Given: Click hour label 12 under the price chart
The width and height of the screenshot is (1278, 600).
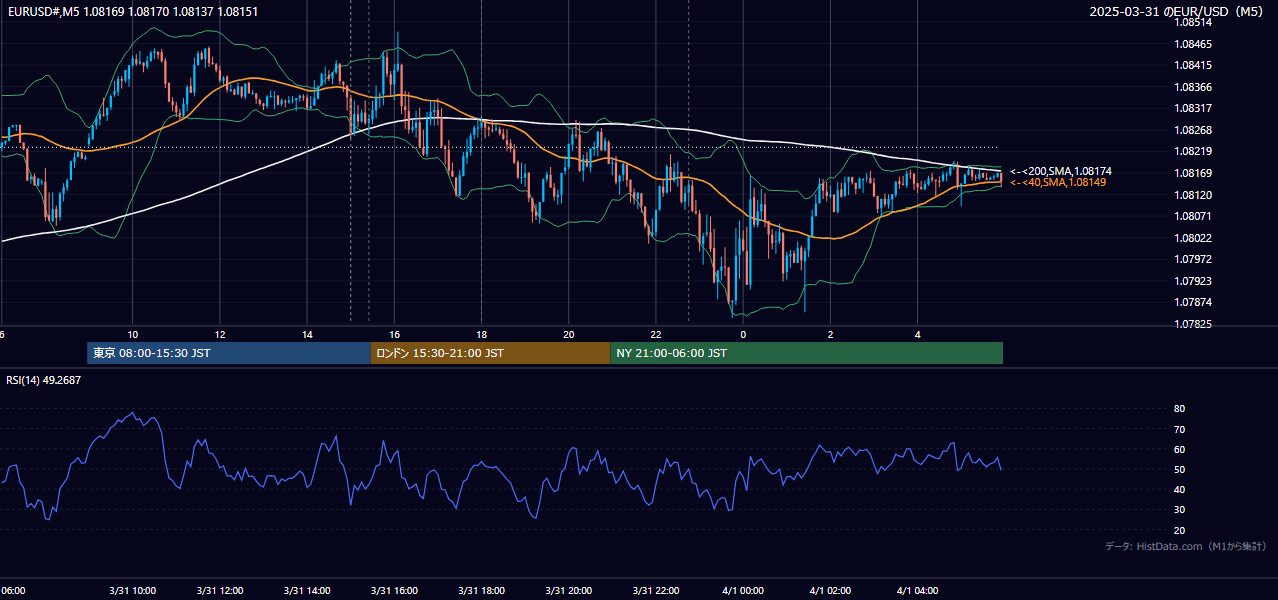Looking at the screenshot, I should point(220,334).
